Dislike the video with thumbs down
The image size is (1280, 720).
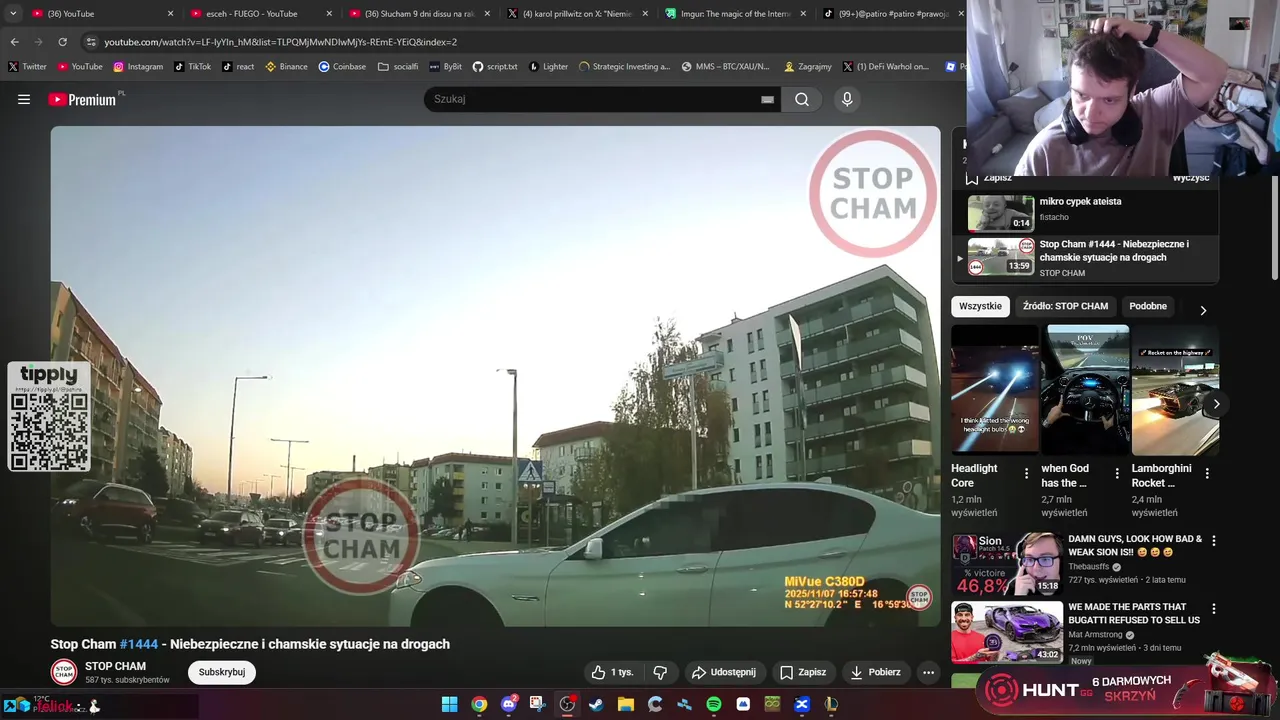[660, 672]
